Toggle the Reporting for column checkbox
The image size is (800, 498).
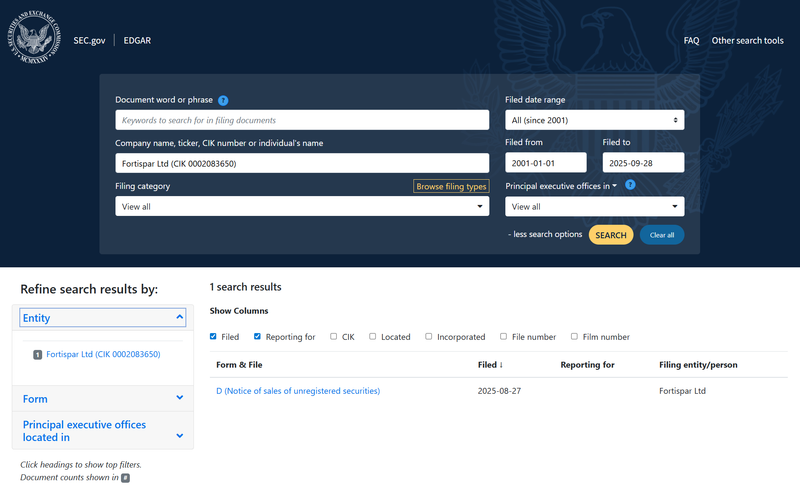(x=257, y=336)
